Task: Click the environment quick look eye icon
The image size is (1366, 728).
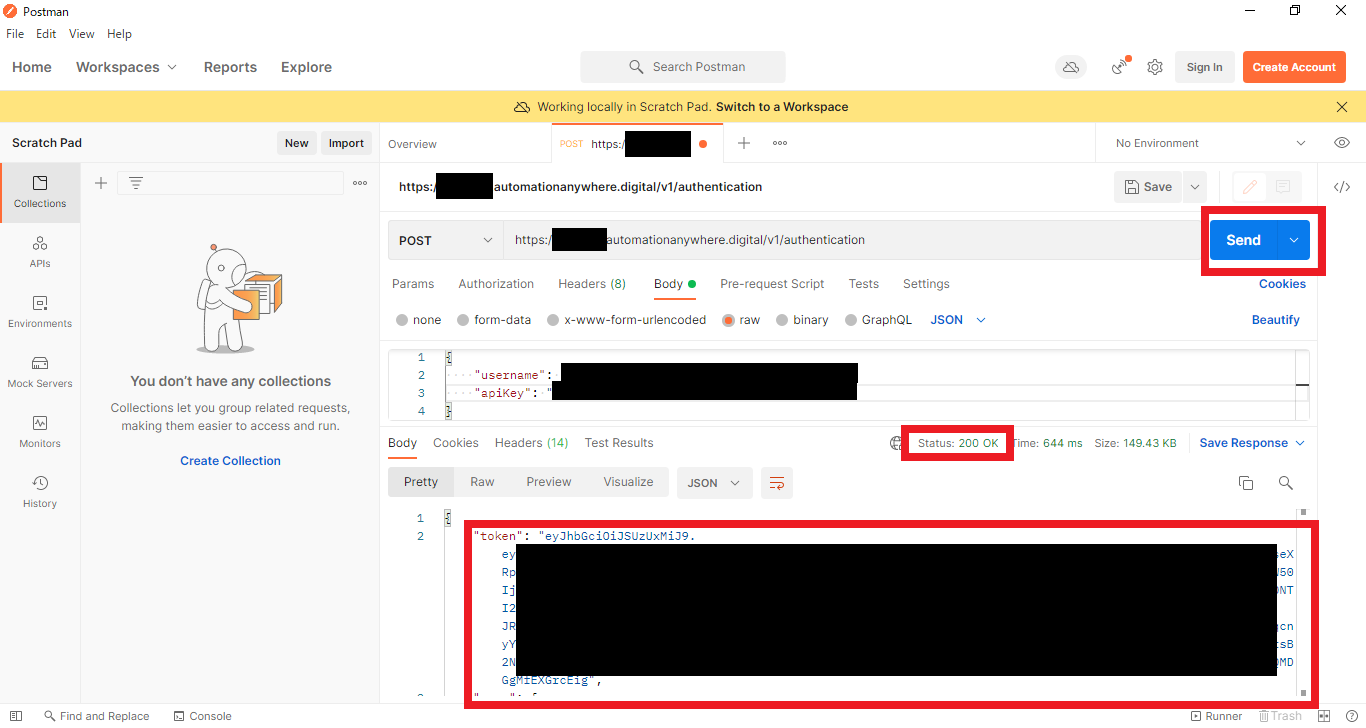Action: tap(1342, 143)
